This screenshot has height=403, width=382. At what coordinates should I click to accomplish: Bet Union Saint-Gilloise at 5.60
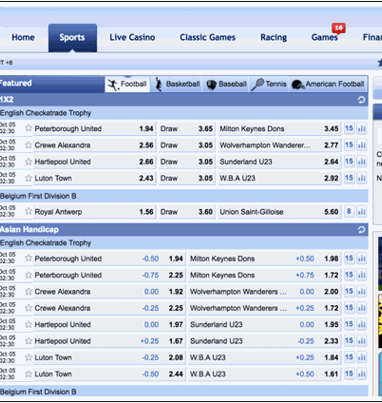pos(279,212)
